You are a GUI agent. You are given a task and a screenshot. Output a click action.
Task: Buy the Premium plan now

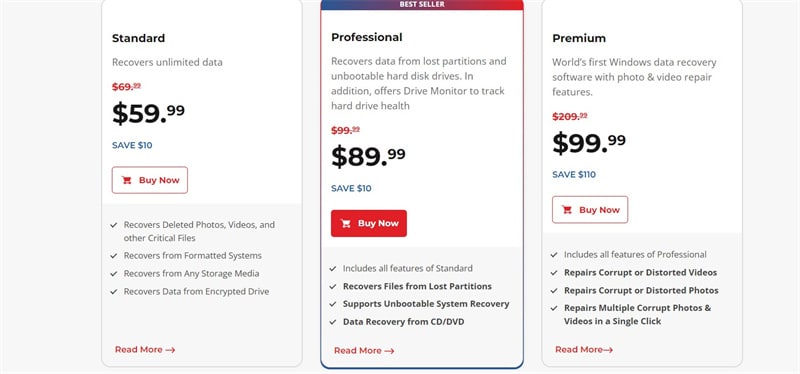click(x=590, y=210)
